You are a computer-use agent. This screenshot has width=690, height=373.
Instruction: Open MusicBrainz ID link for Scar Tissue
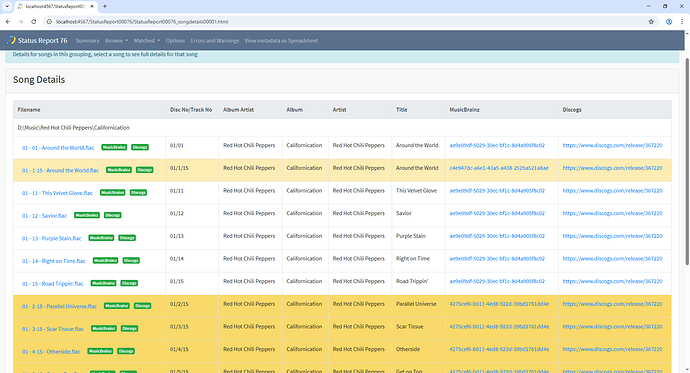tap(499, 326)
